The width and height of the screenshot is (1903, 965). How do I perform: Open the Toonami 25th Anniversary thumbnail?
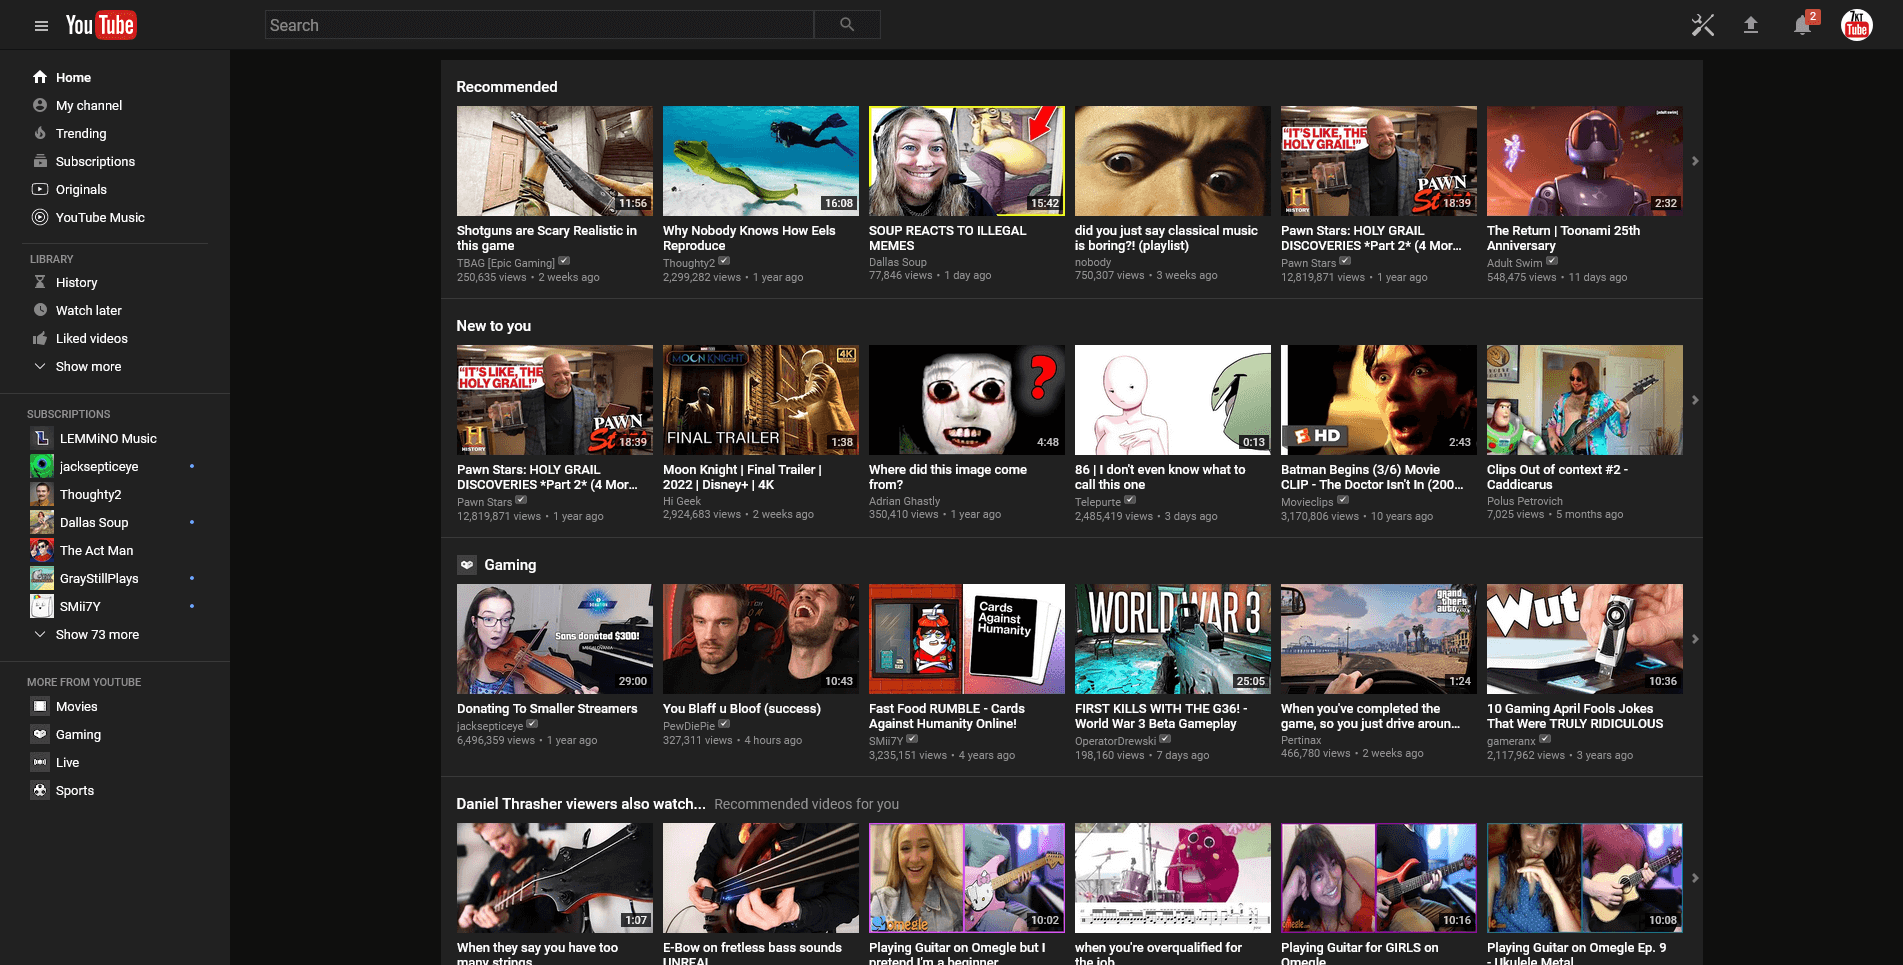click(1584, 161)
